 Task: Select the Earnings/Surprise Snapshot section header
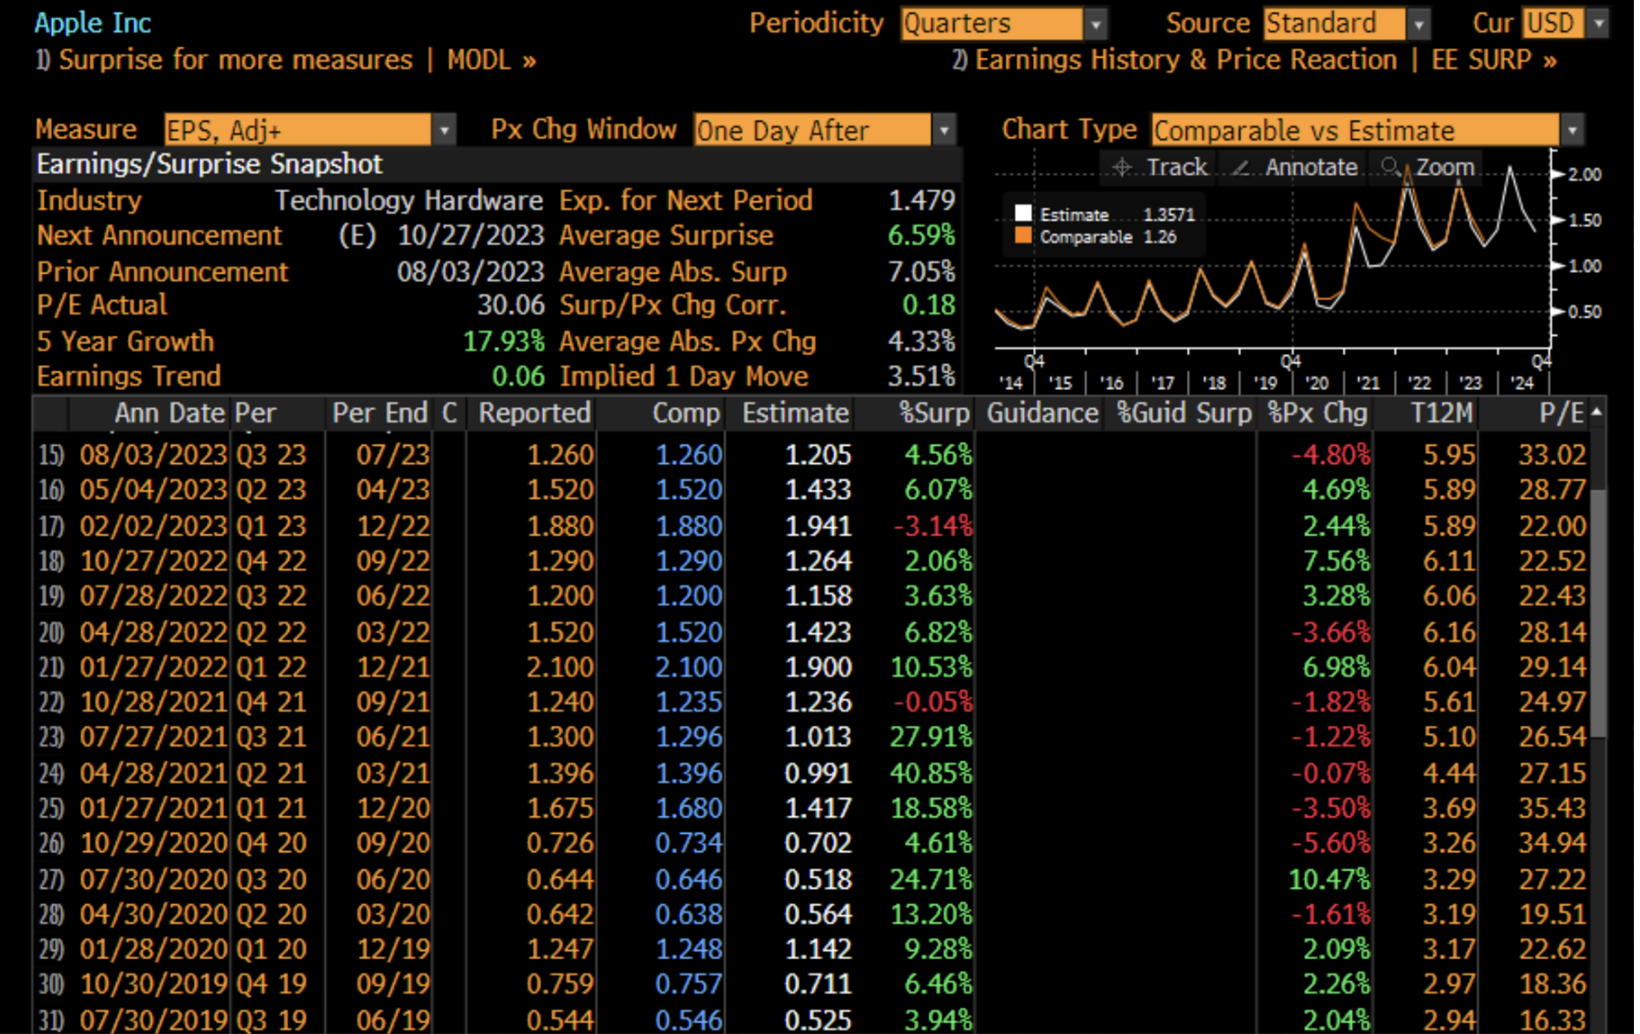pyautogui.click(x=209, y=164)
